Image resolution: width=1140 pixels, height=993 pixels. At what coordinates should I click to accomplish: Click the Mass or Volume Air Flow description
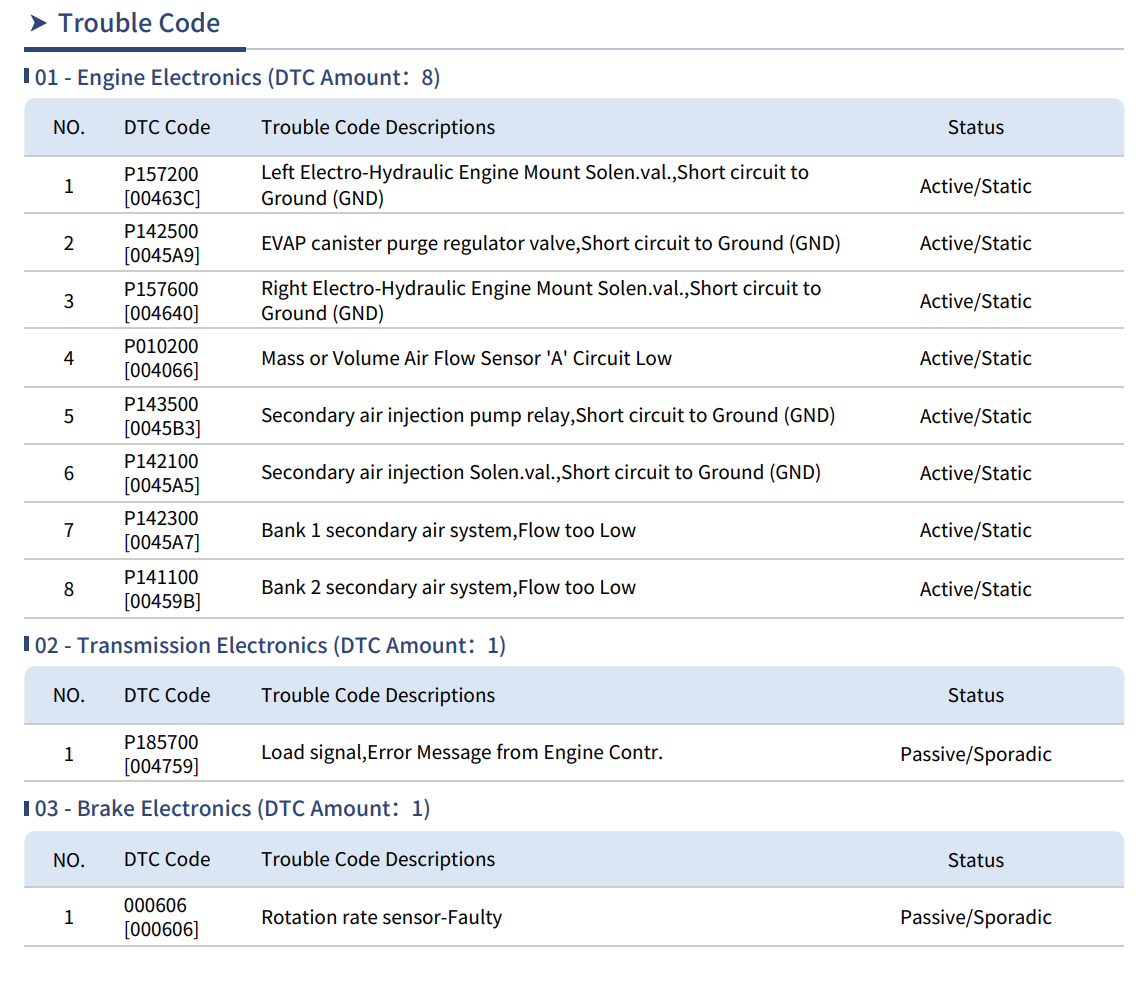coord(466,358)
